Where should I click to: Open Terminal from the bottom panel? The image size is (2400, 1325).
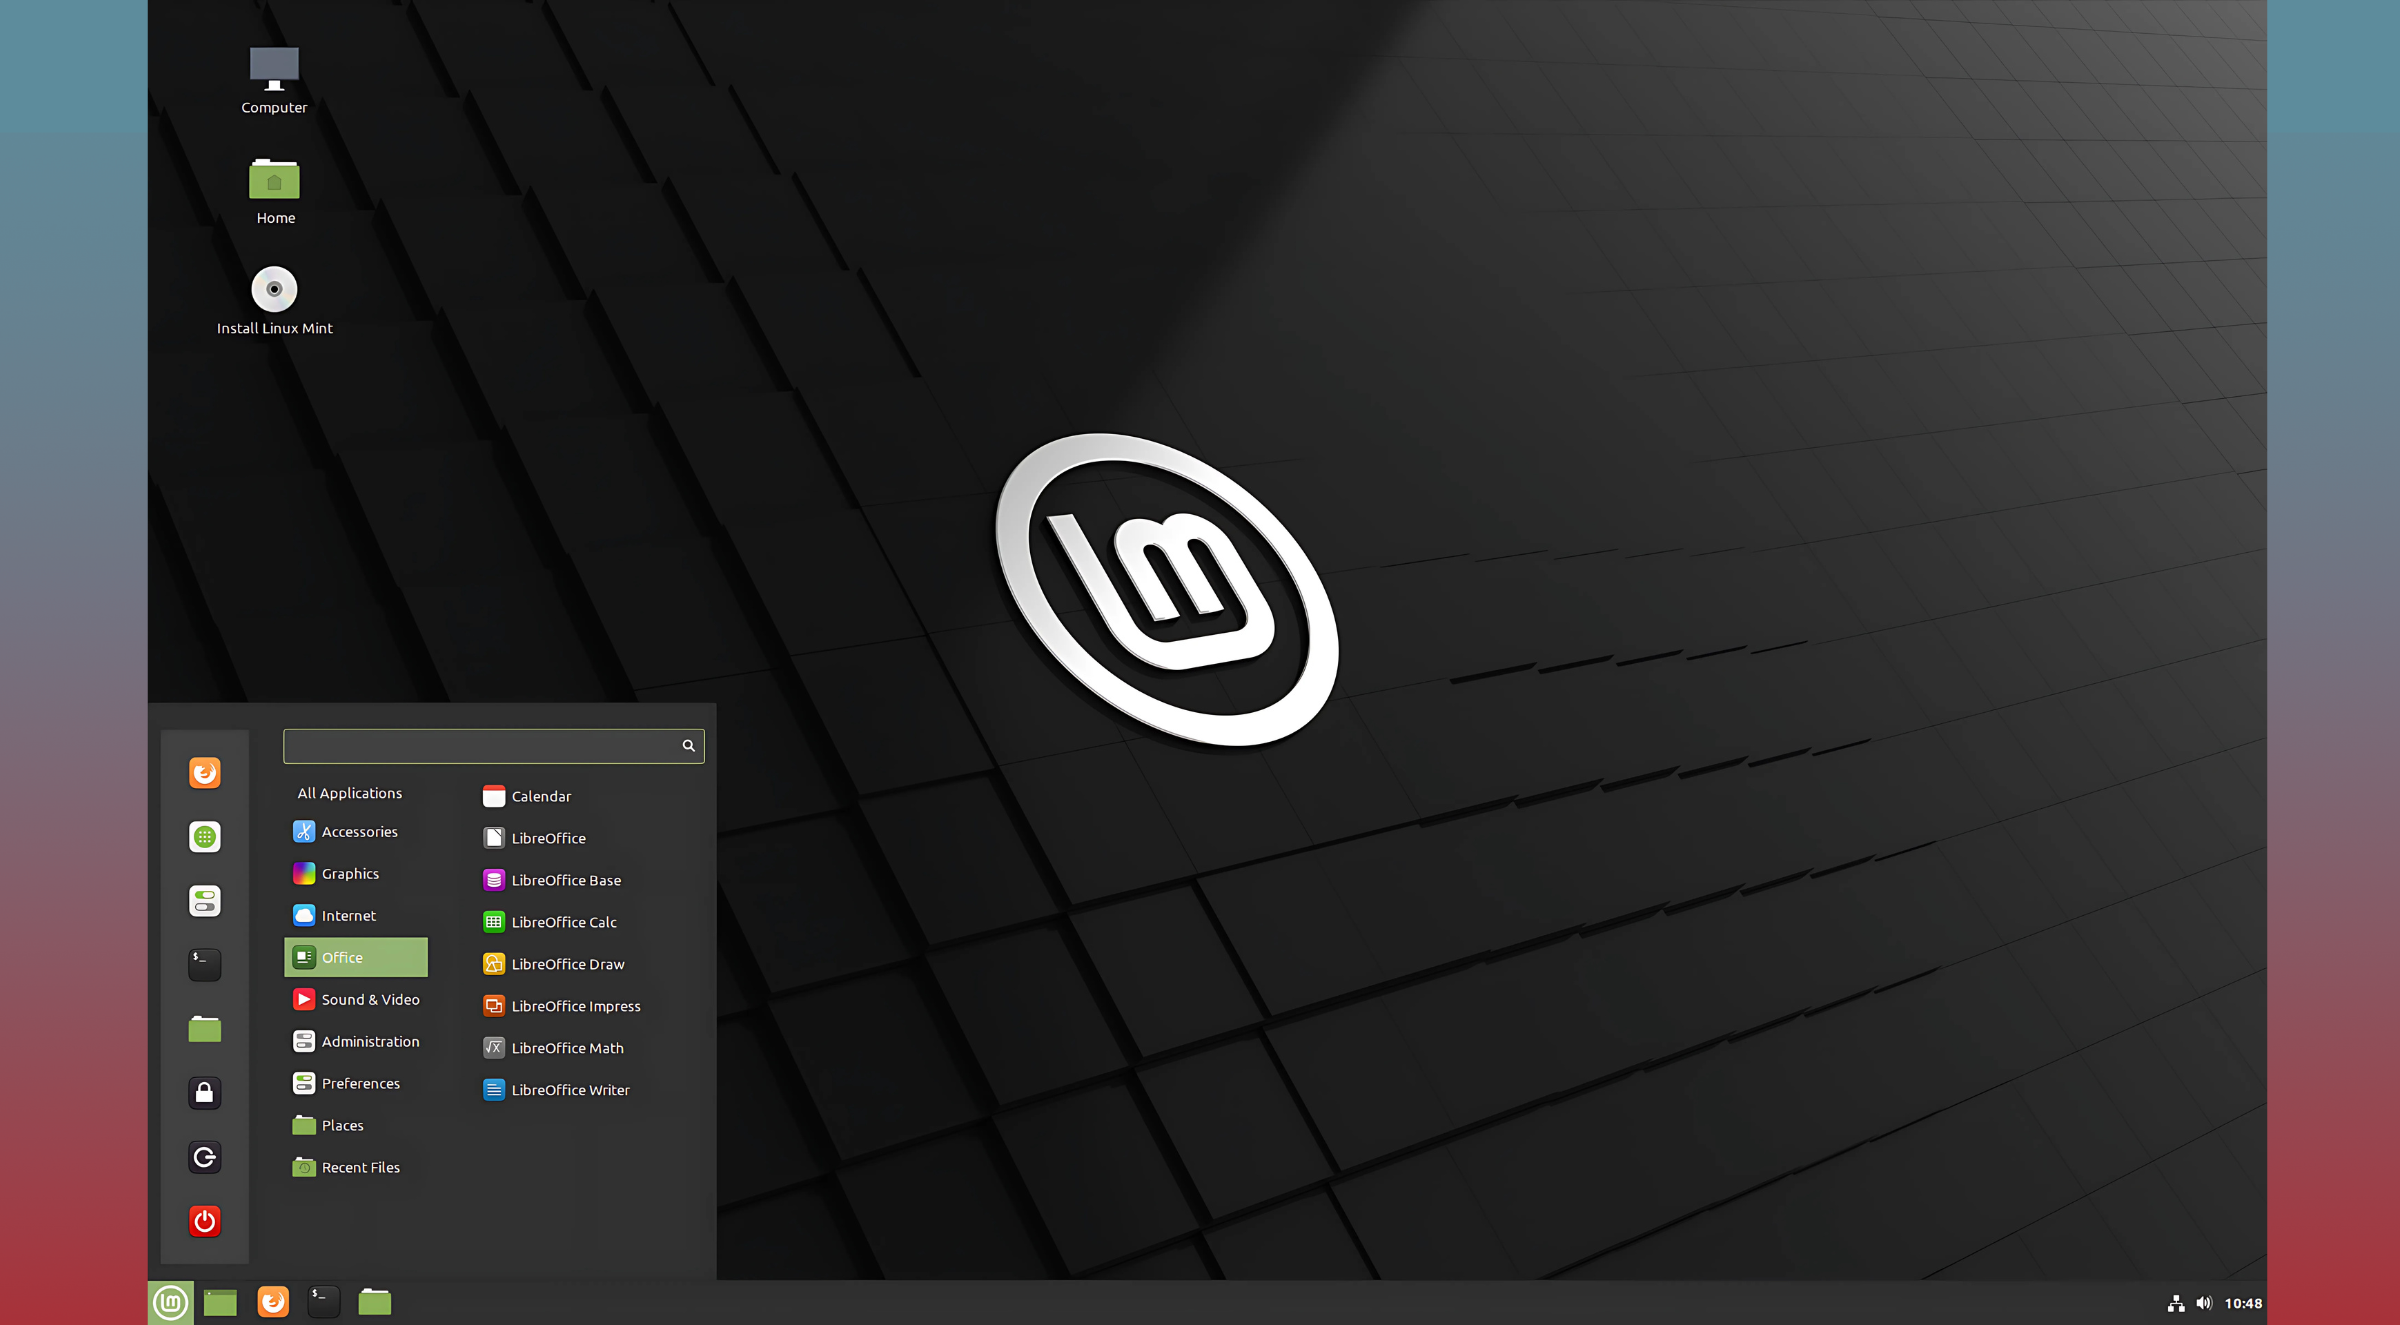(323, 1302)
